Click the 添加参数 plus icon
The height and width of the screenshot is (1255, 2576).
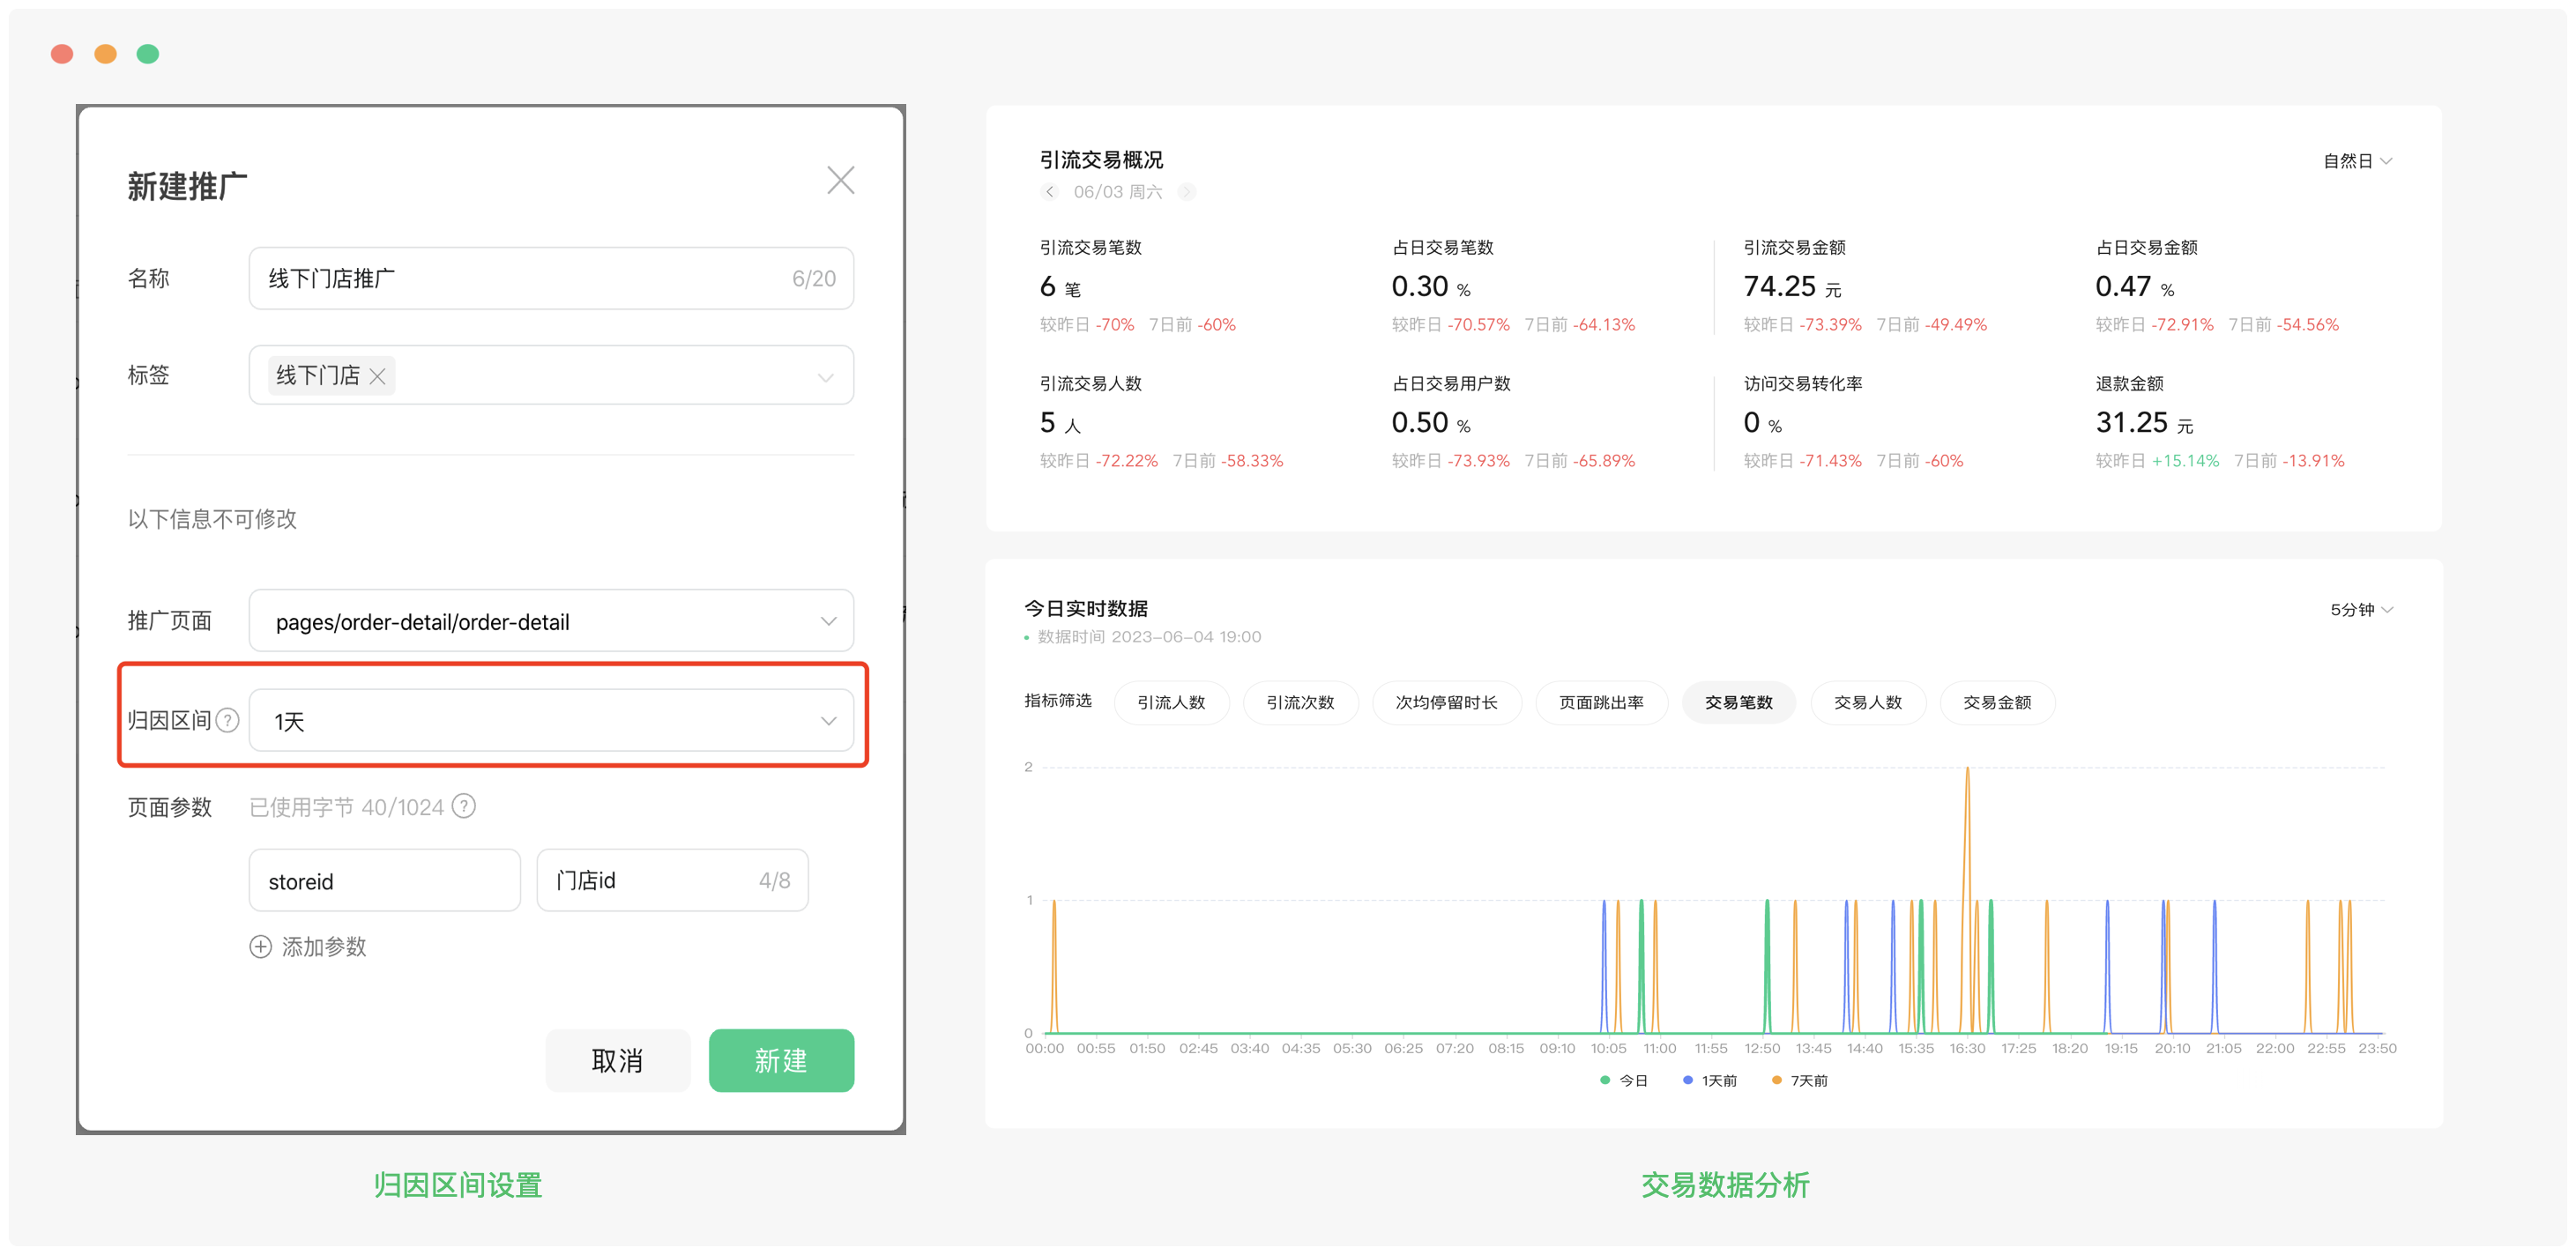260,946
